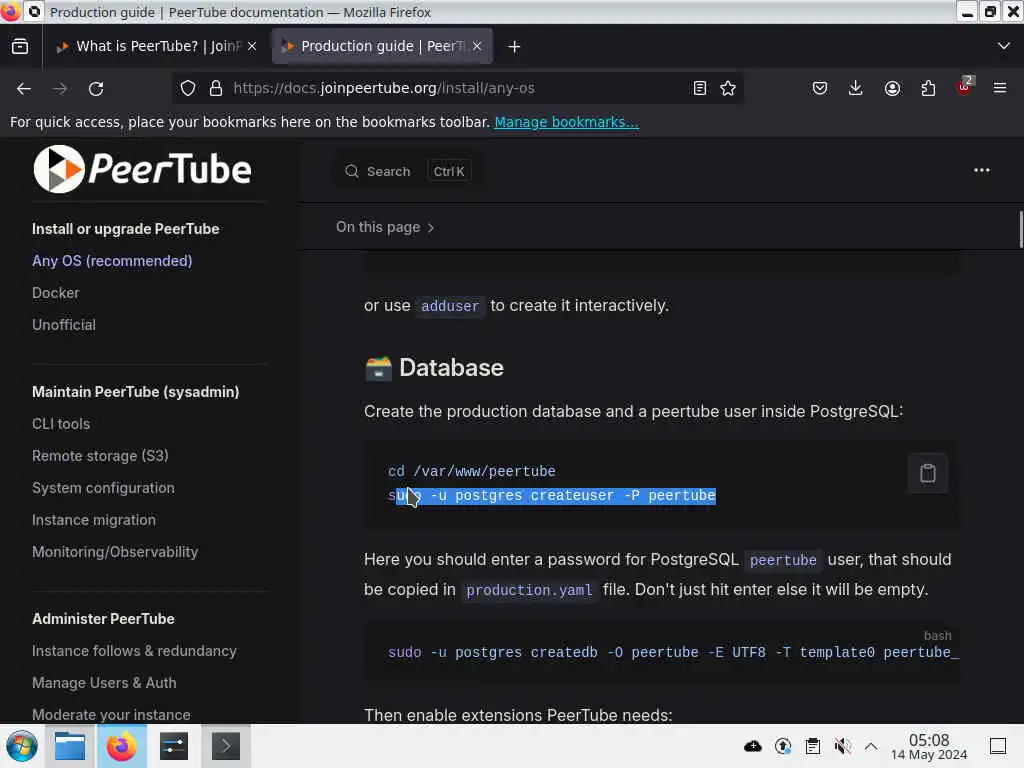Screen dimensions: 1024x768
Task: Open the Start menu button
Action: tap(22, 746)
